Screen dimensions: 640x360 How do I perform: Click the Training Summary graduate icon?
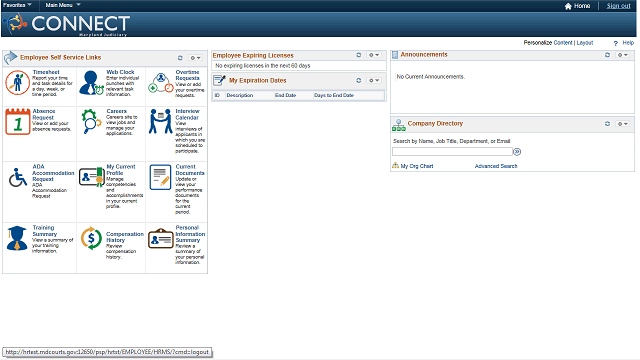(17, 238)
